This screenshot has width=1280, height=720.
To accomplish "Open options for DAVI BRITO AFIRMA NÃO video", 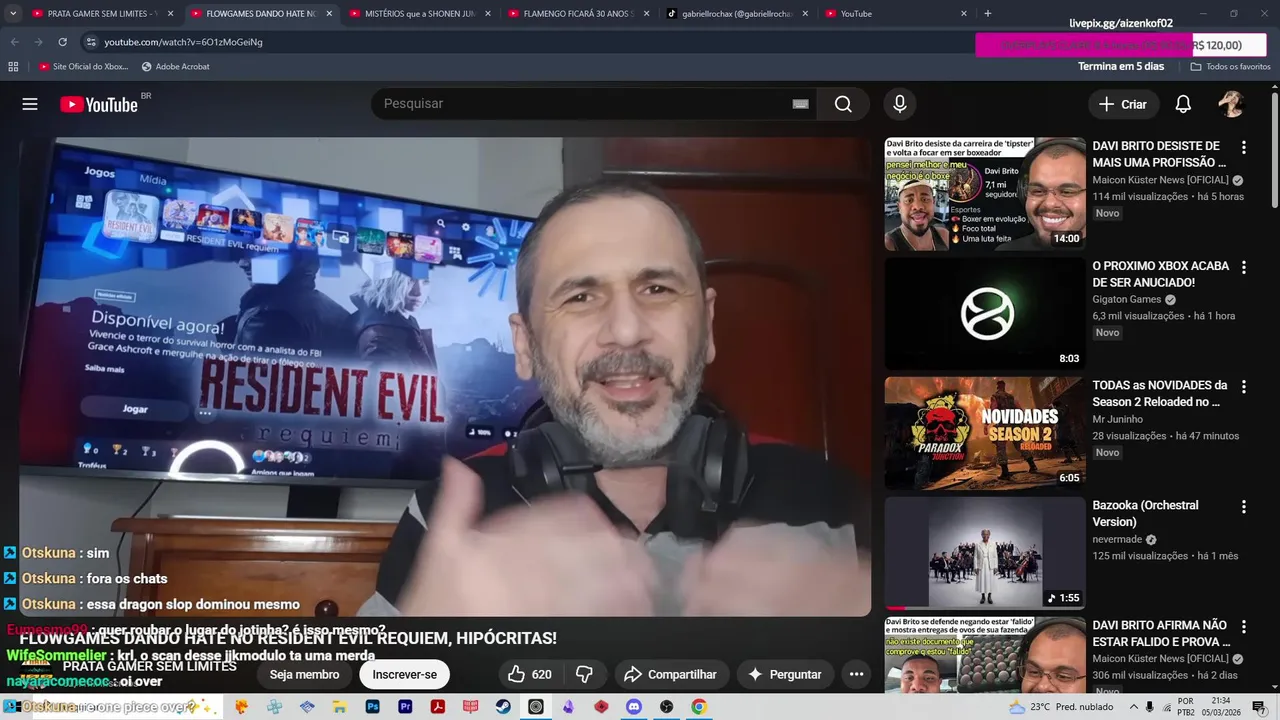I will click(1244, 626).
